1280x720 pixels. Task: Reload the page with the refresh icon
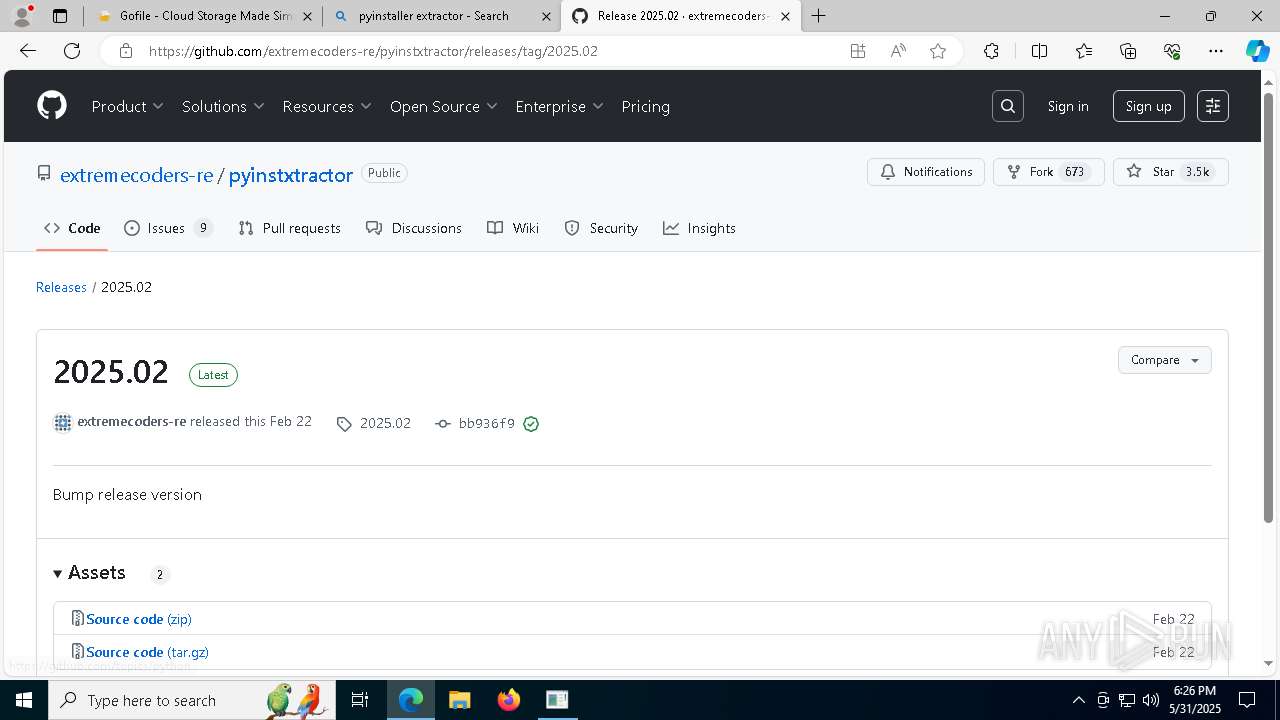[72, 51]
